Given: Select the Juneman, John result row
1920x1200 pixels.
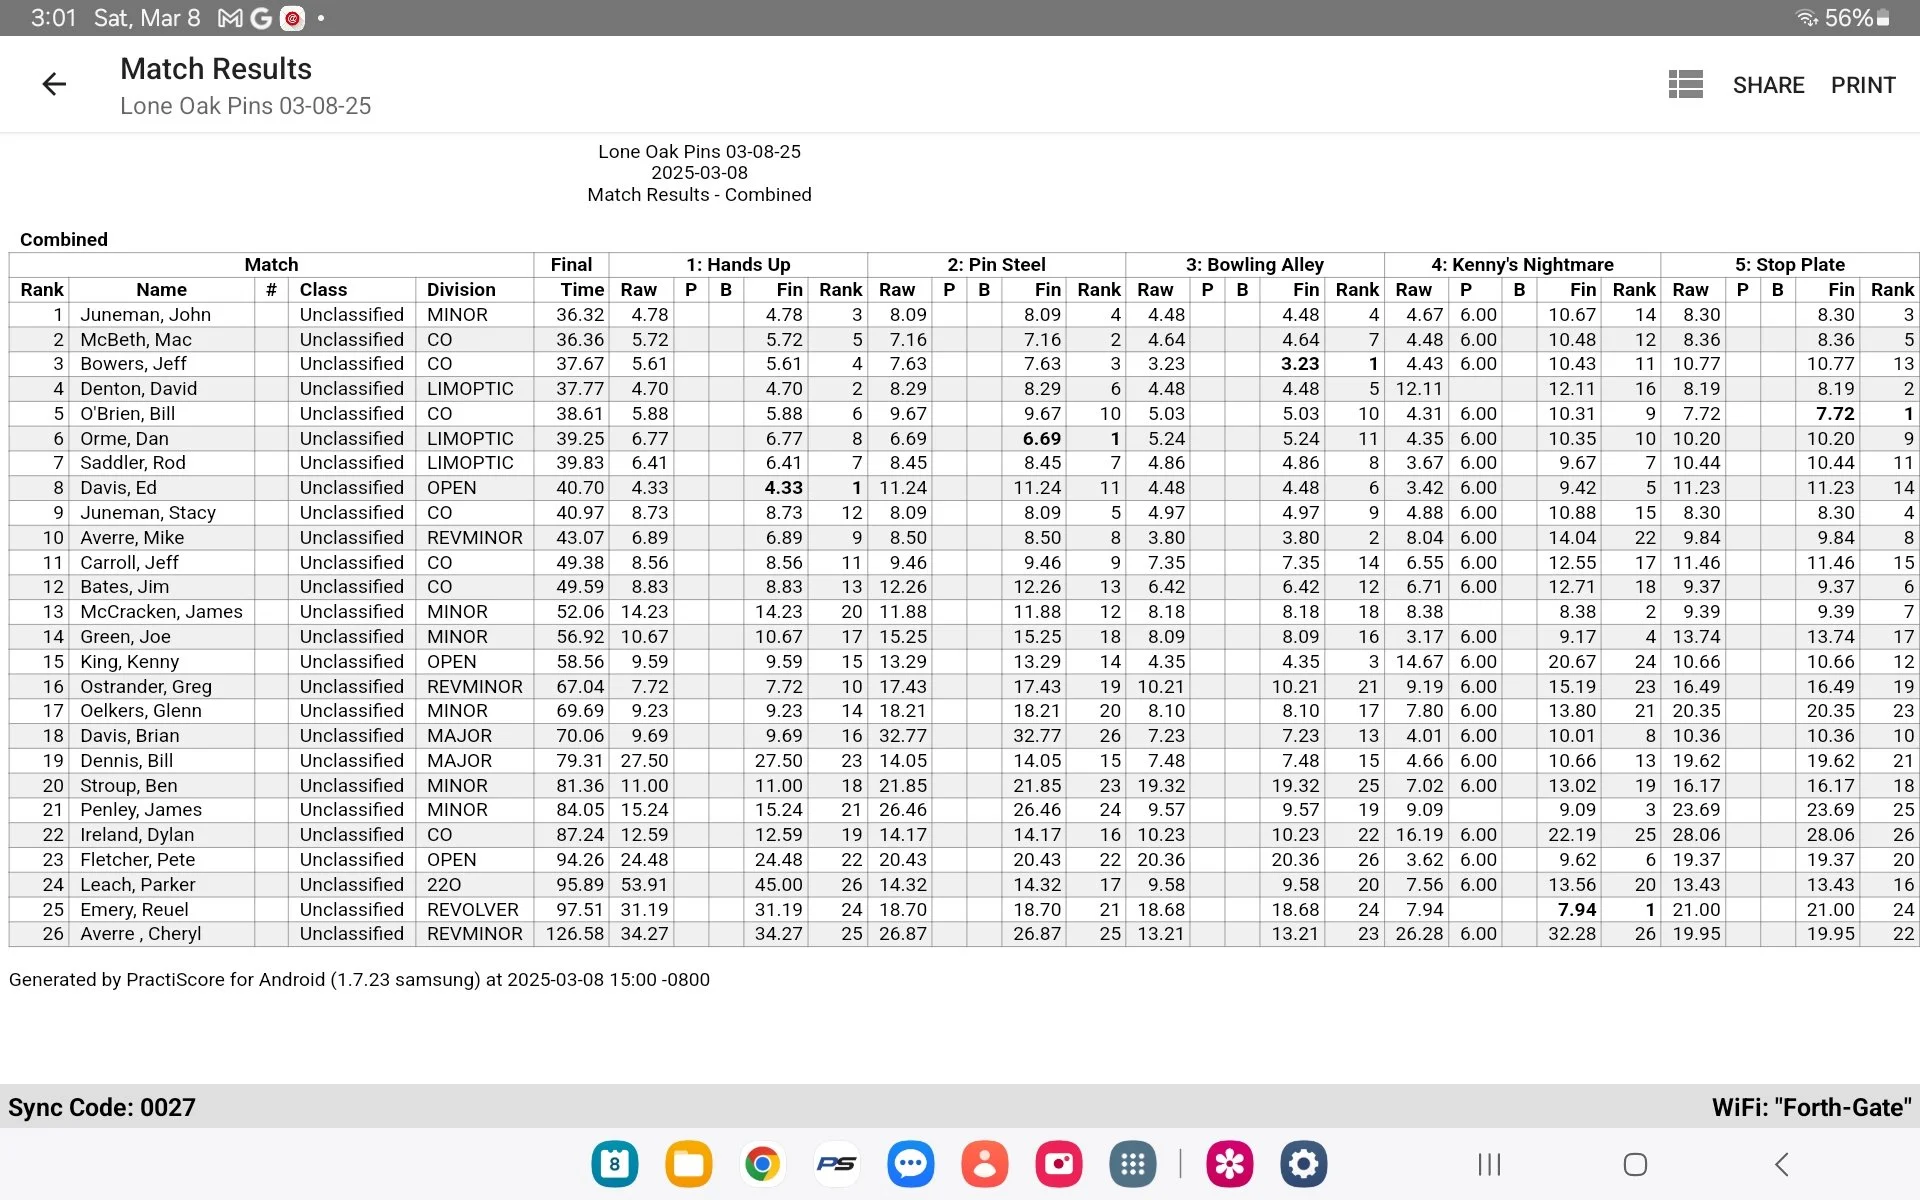Looking at the screenshot, I should [x=146, y=315].
